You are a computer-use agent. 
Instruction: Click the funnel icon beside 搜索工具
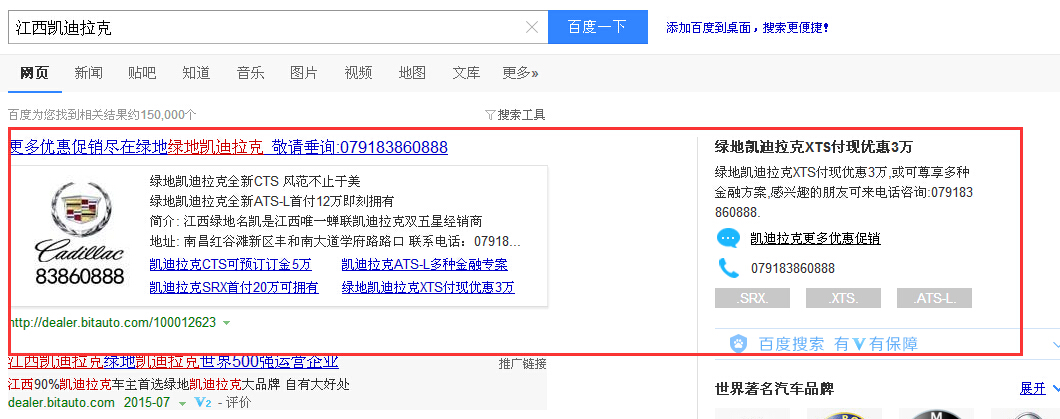pyautogui.click(x=491, y=115)
